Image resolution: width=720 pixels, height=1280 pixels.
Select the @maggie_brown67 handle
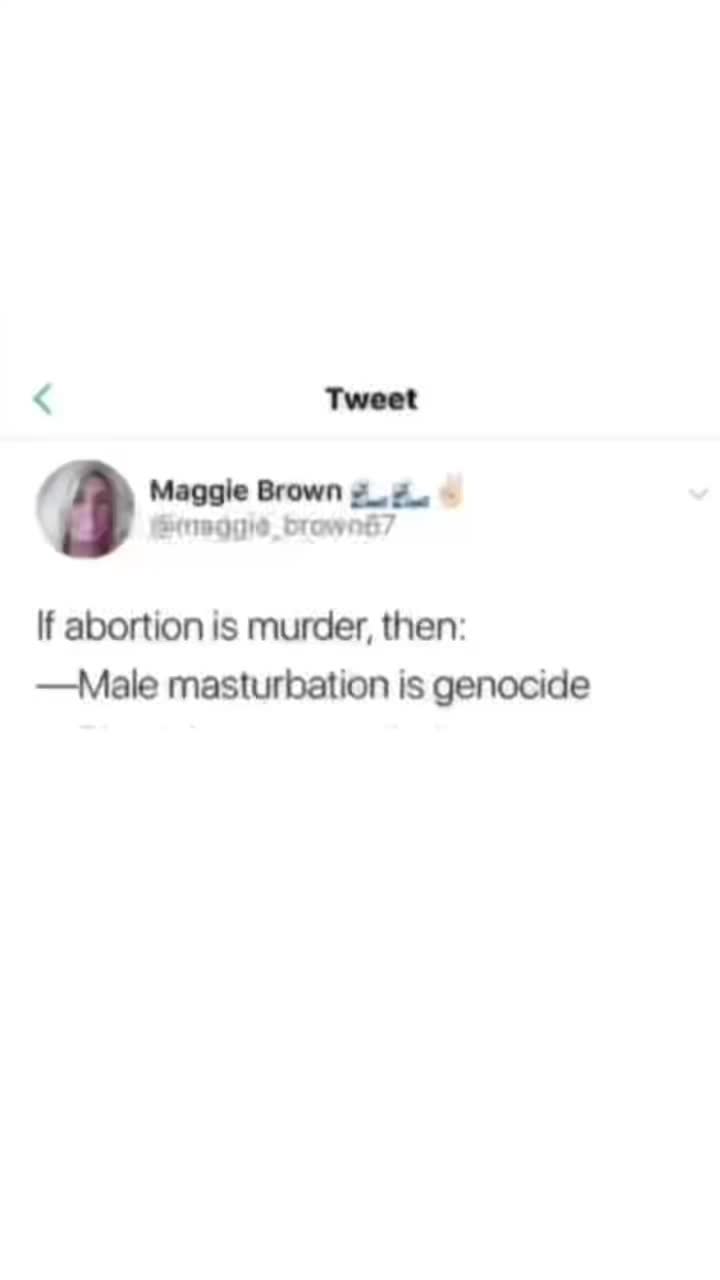point(272,524)
